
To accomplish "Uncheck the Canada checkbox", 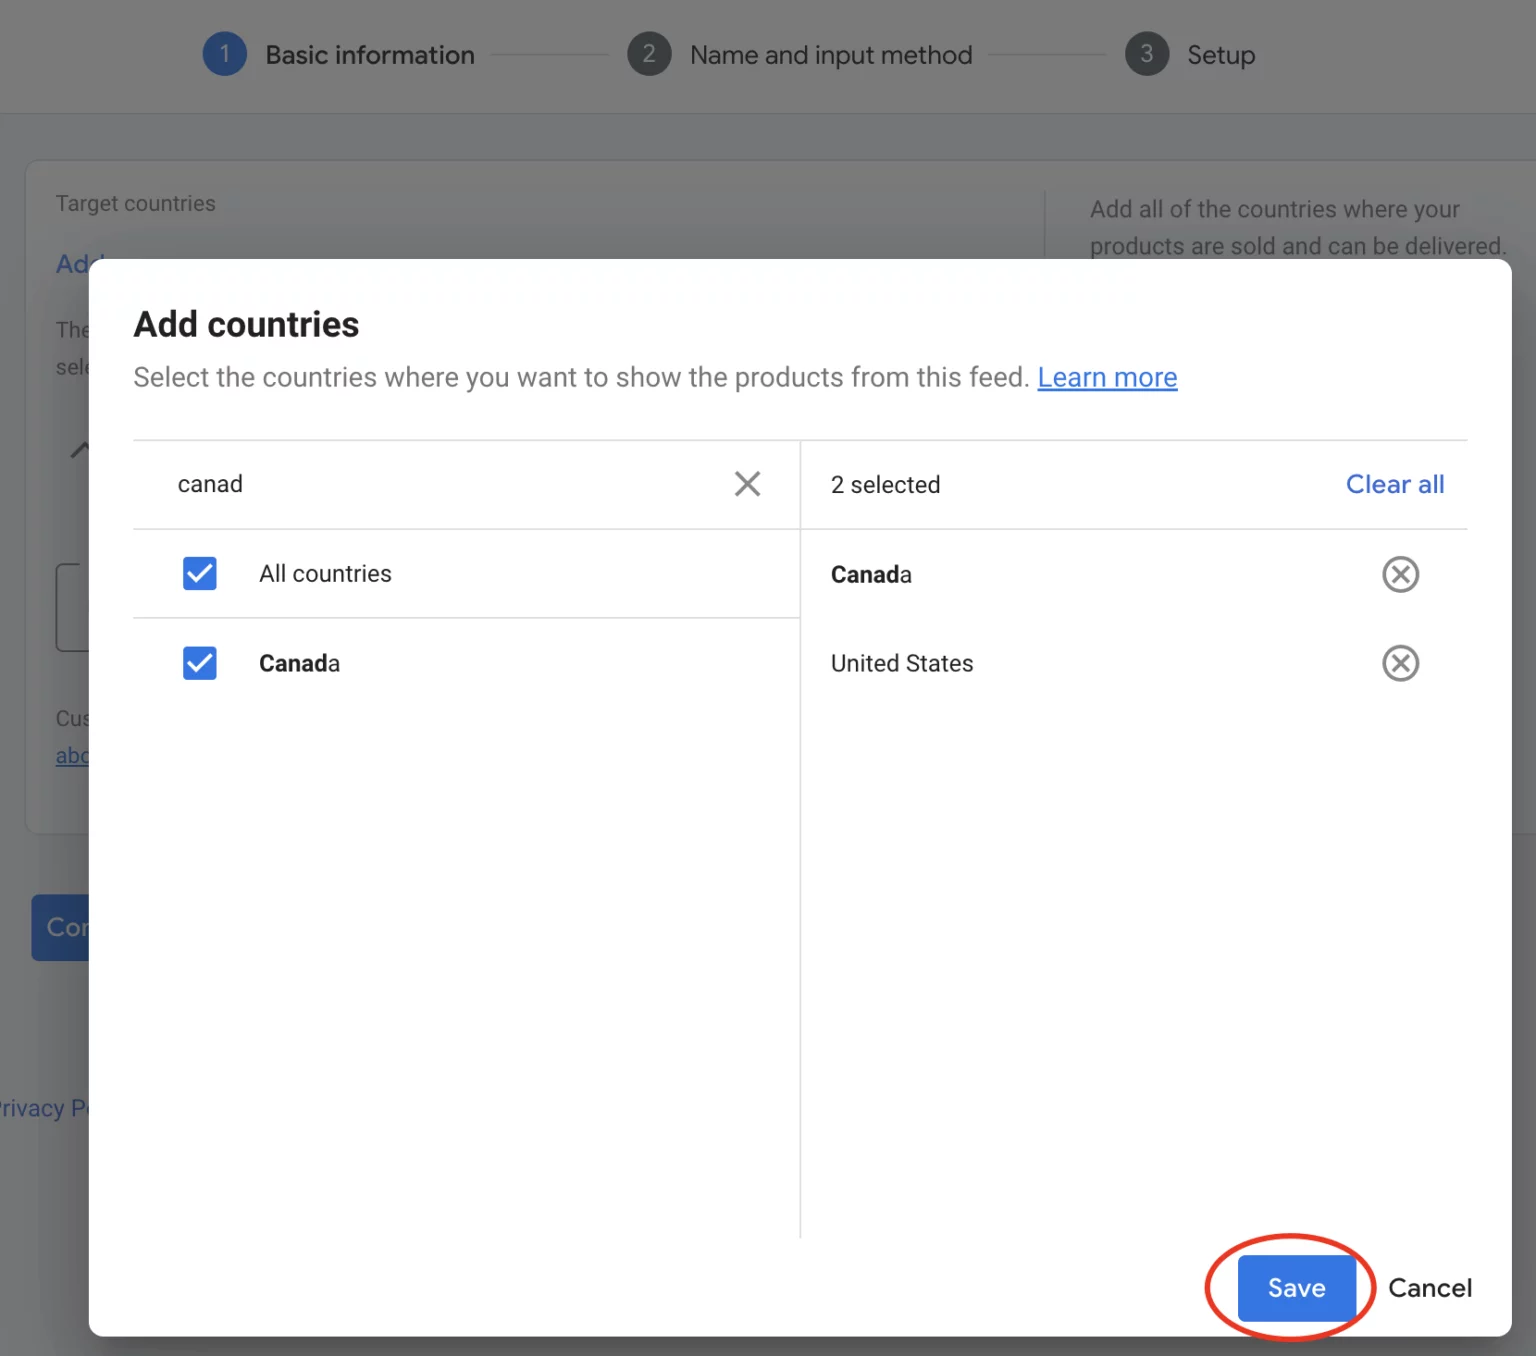I will coord(199,663).
